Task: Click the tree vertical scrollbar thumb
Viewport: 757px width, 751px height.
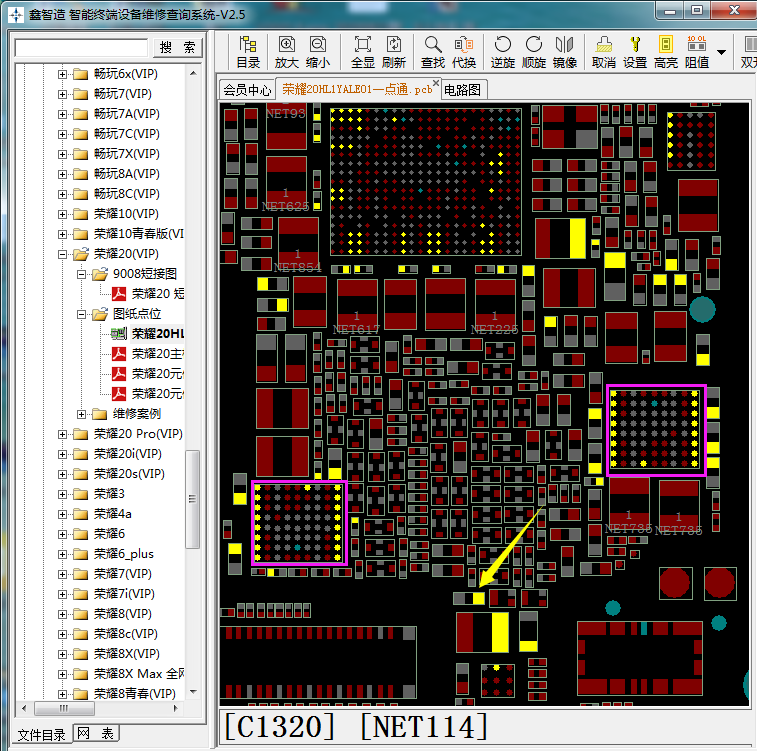Action: point(193,499)
